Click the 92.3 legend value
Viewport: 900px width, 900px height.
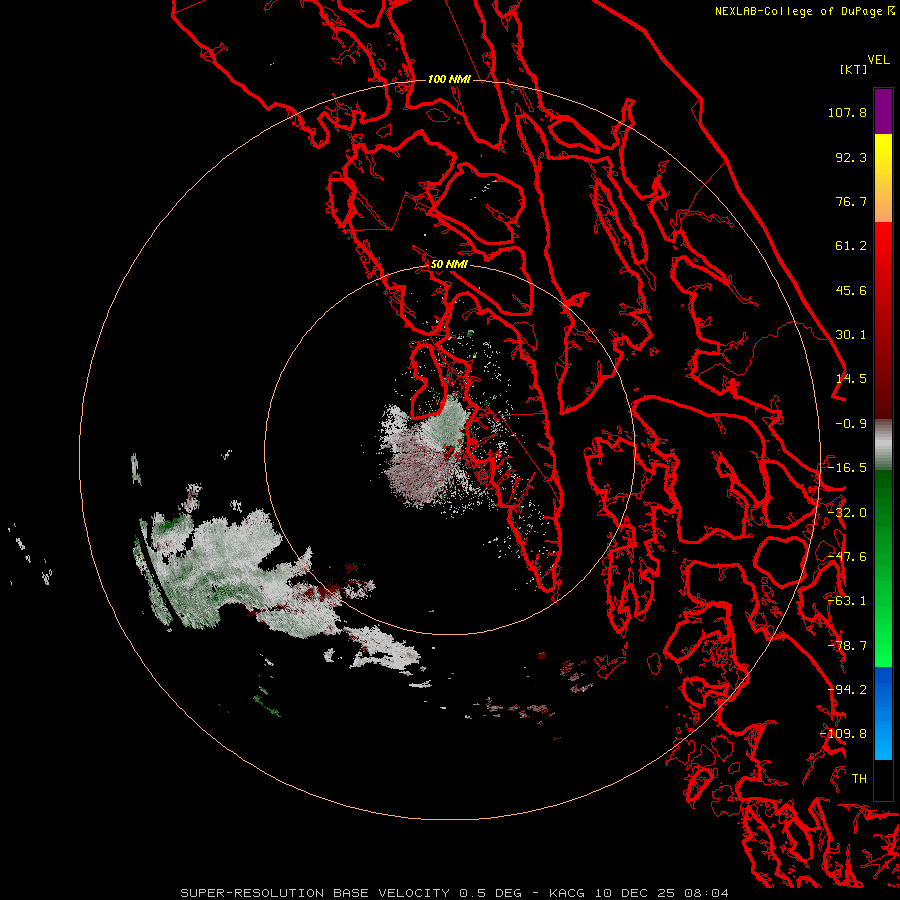click(851, 157)
